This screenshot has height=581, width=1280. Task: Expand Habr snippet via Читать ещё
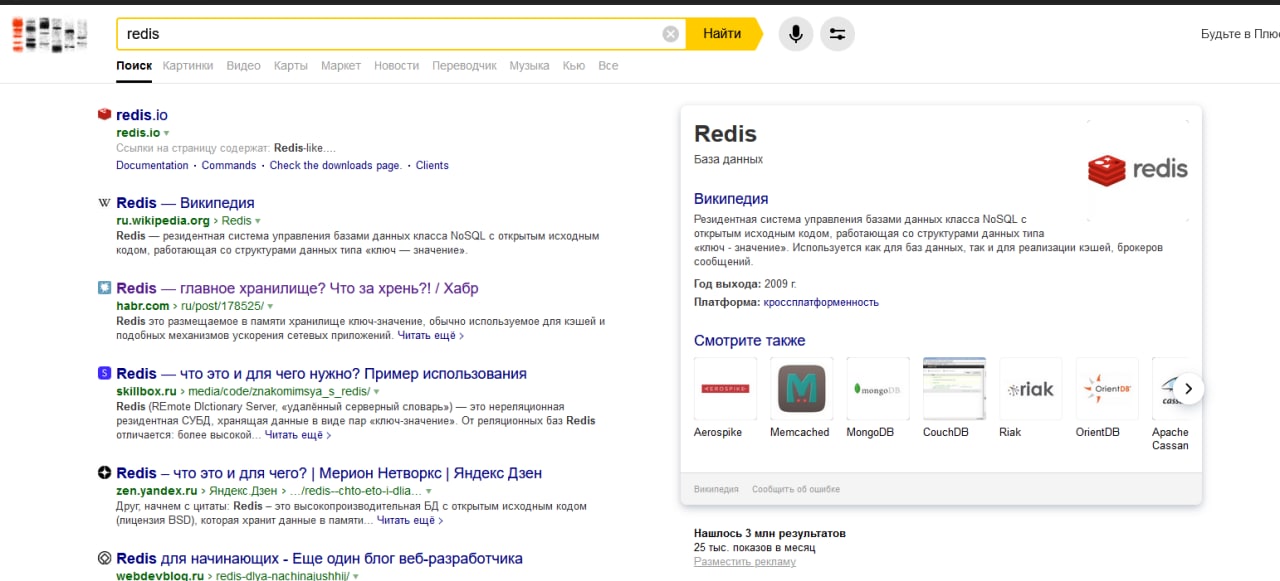click(430, 336)
